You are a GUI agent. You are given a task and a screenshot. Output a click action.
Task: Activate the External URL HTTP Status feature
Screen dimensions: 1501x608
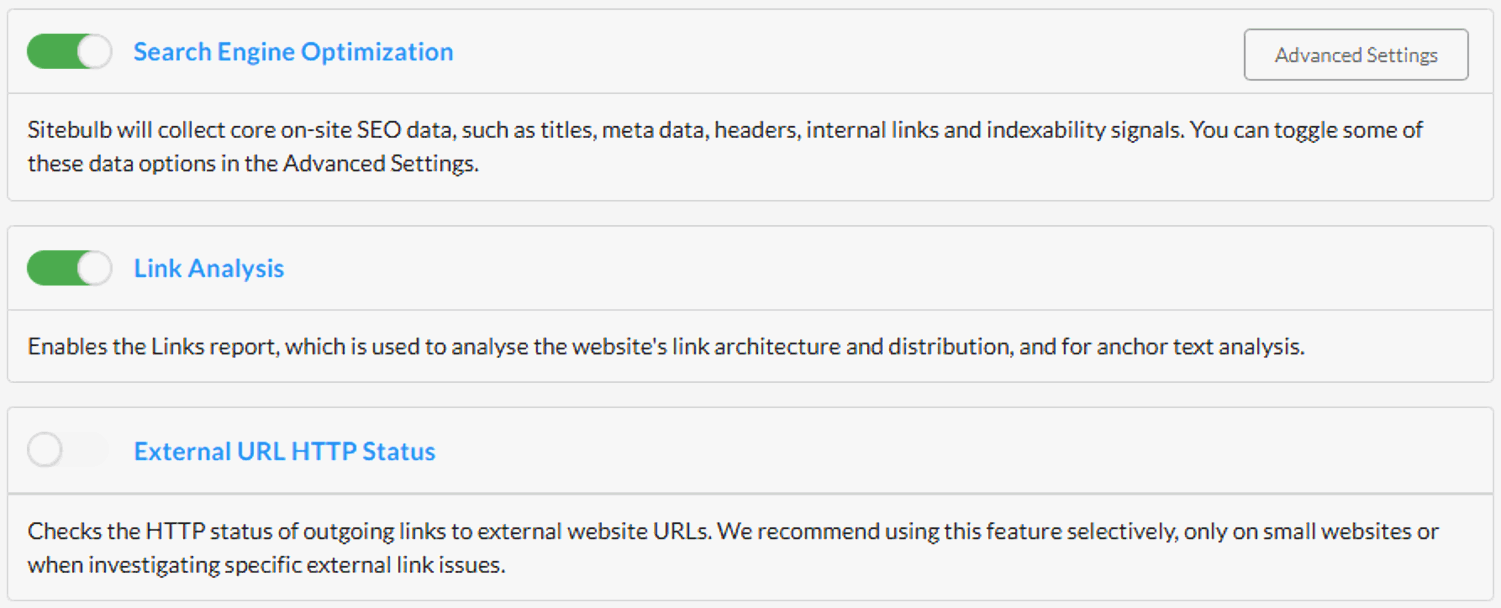[x=68, y=451]
